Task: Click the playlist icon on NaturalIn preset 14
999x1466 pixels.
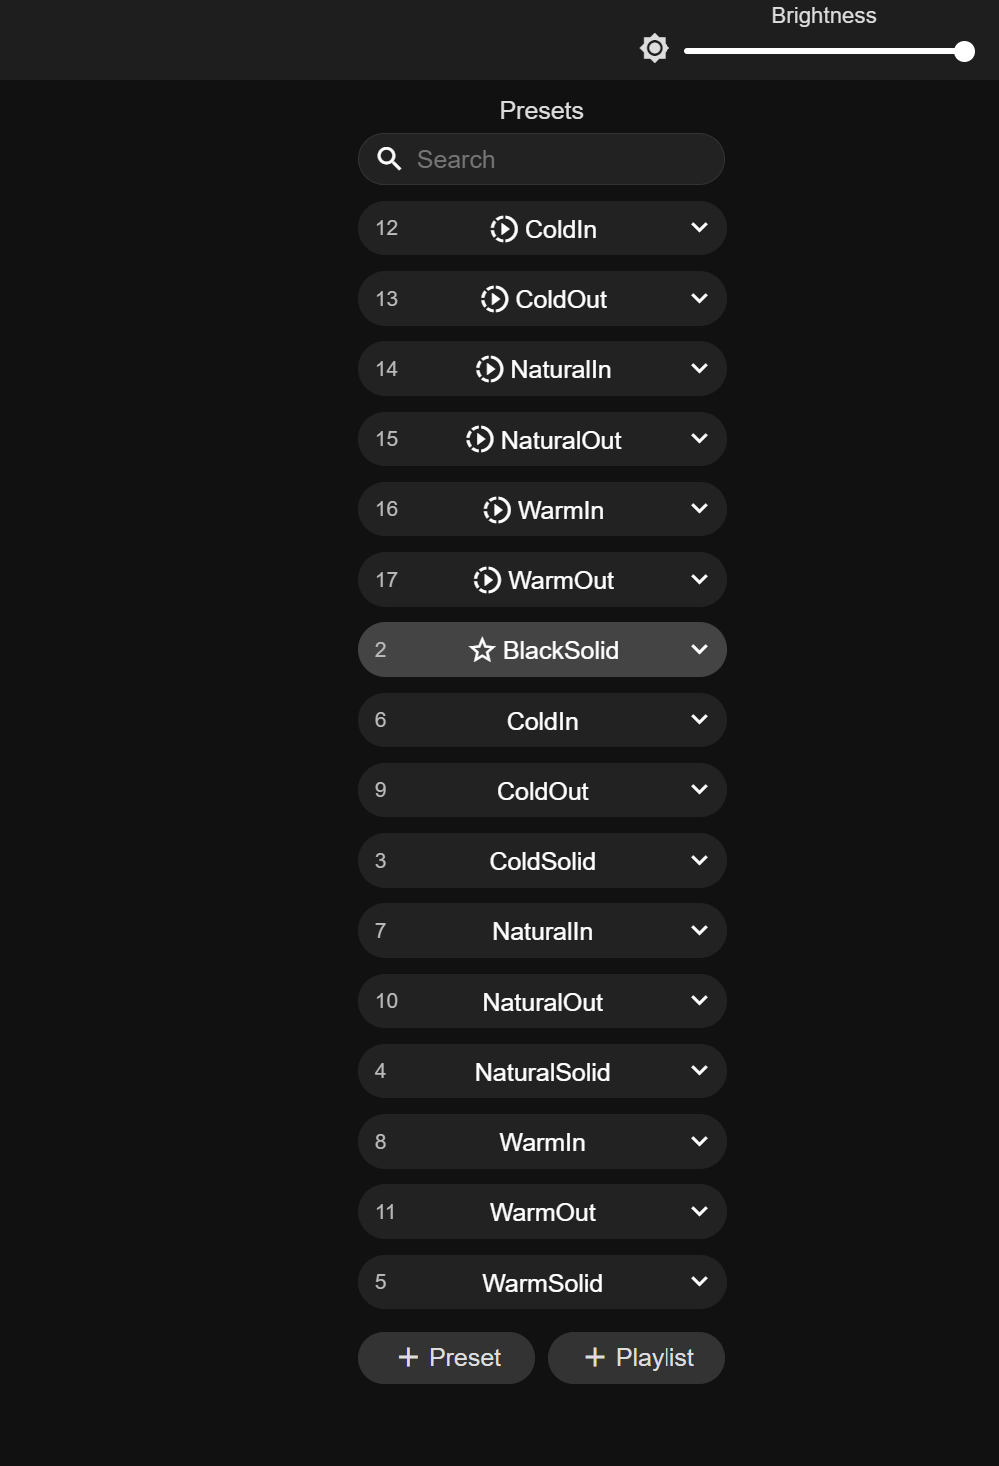Action: (x=489, y=369)
